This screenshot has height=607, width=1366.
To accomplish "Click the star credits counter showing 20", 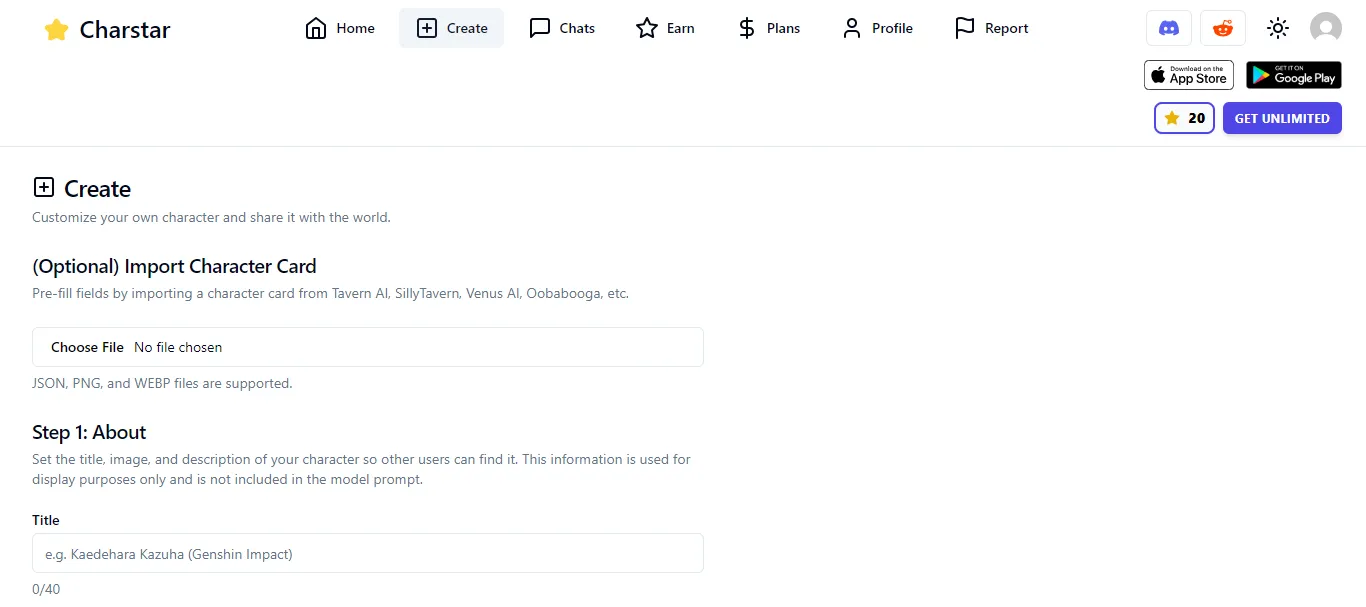I will point(1184,118).
